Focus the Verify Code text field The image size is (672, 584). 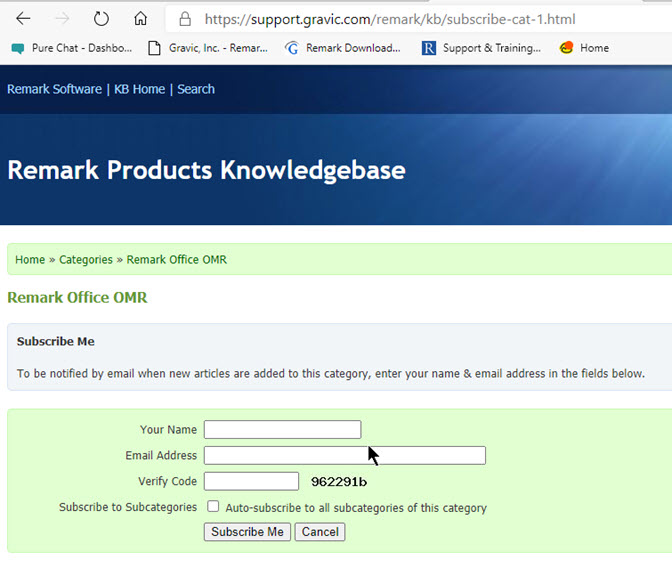coord(251,481)
